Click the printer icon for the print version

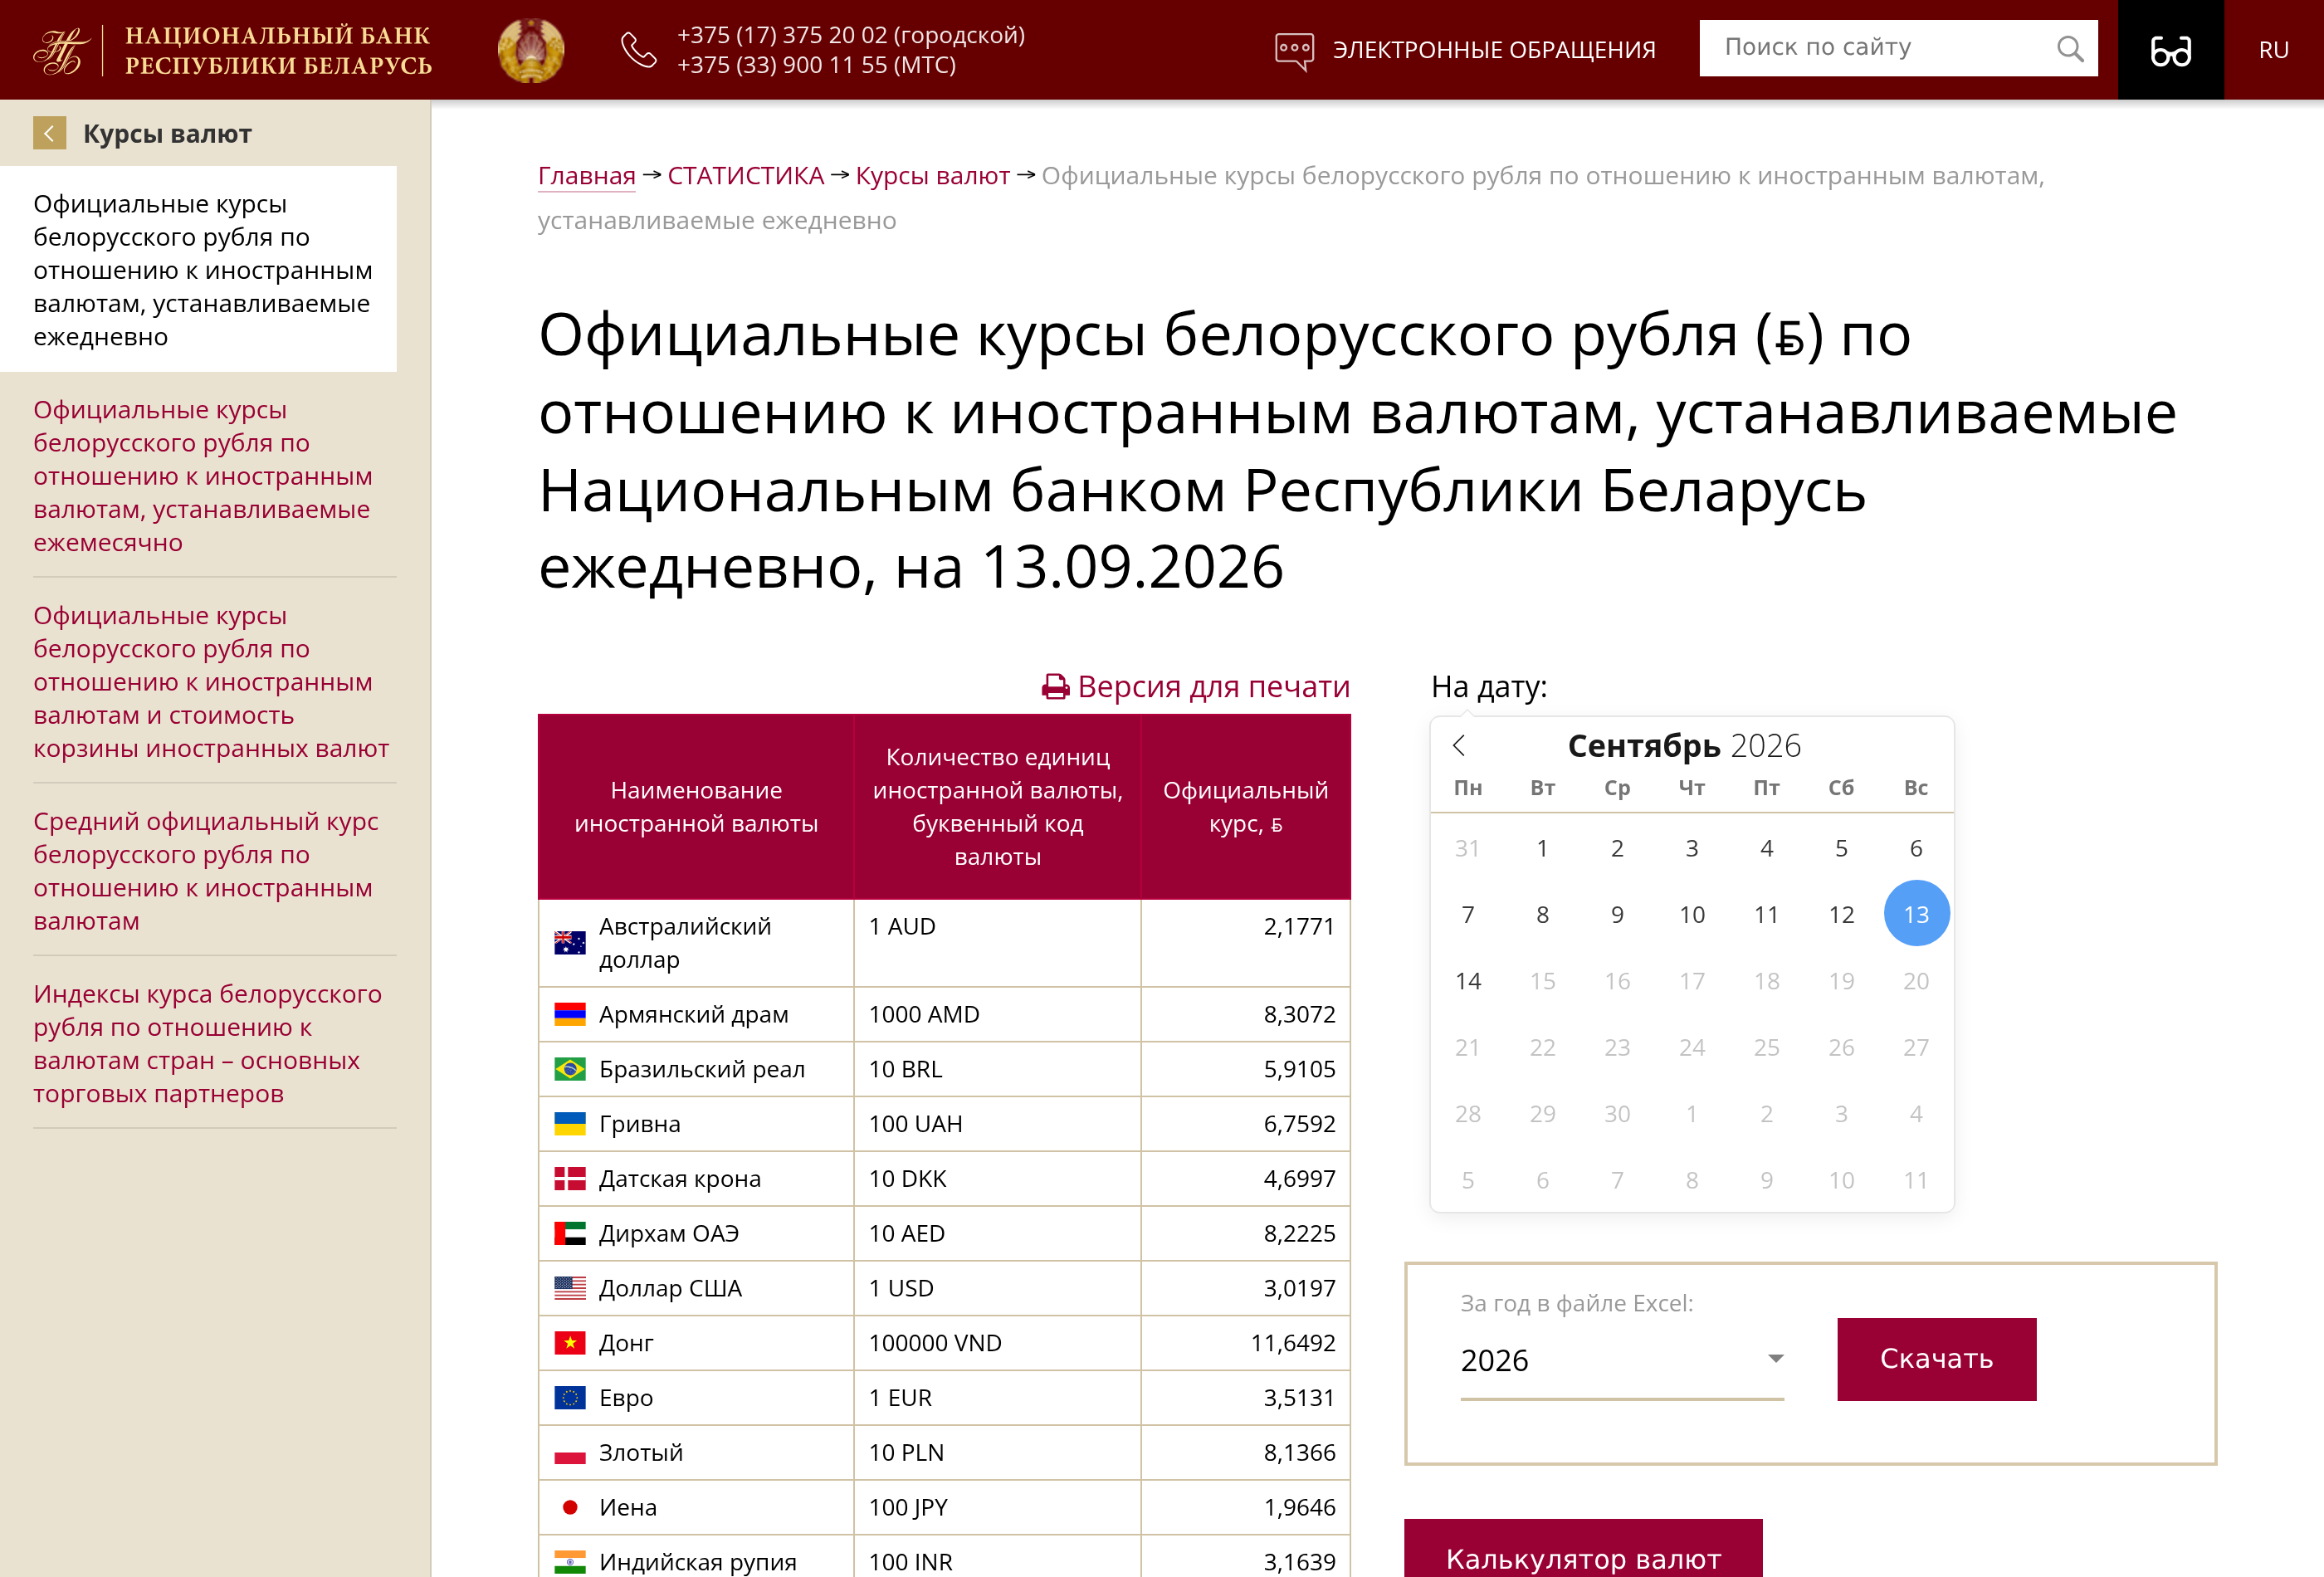(1055, 687)
